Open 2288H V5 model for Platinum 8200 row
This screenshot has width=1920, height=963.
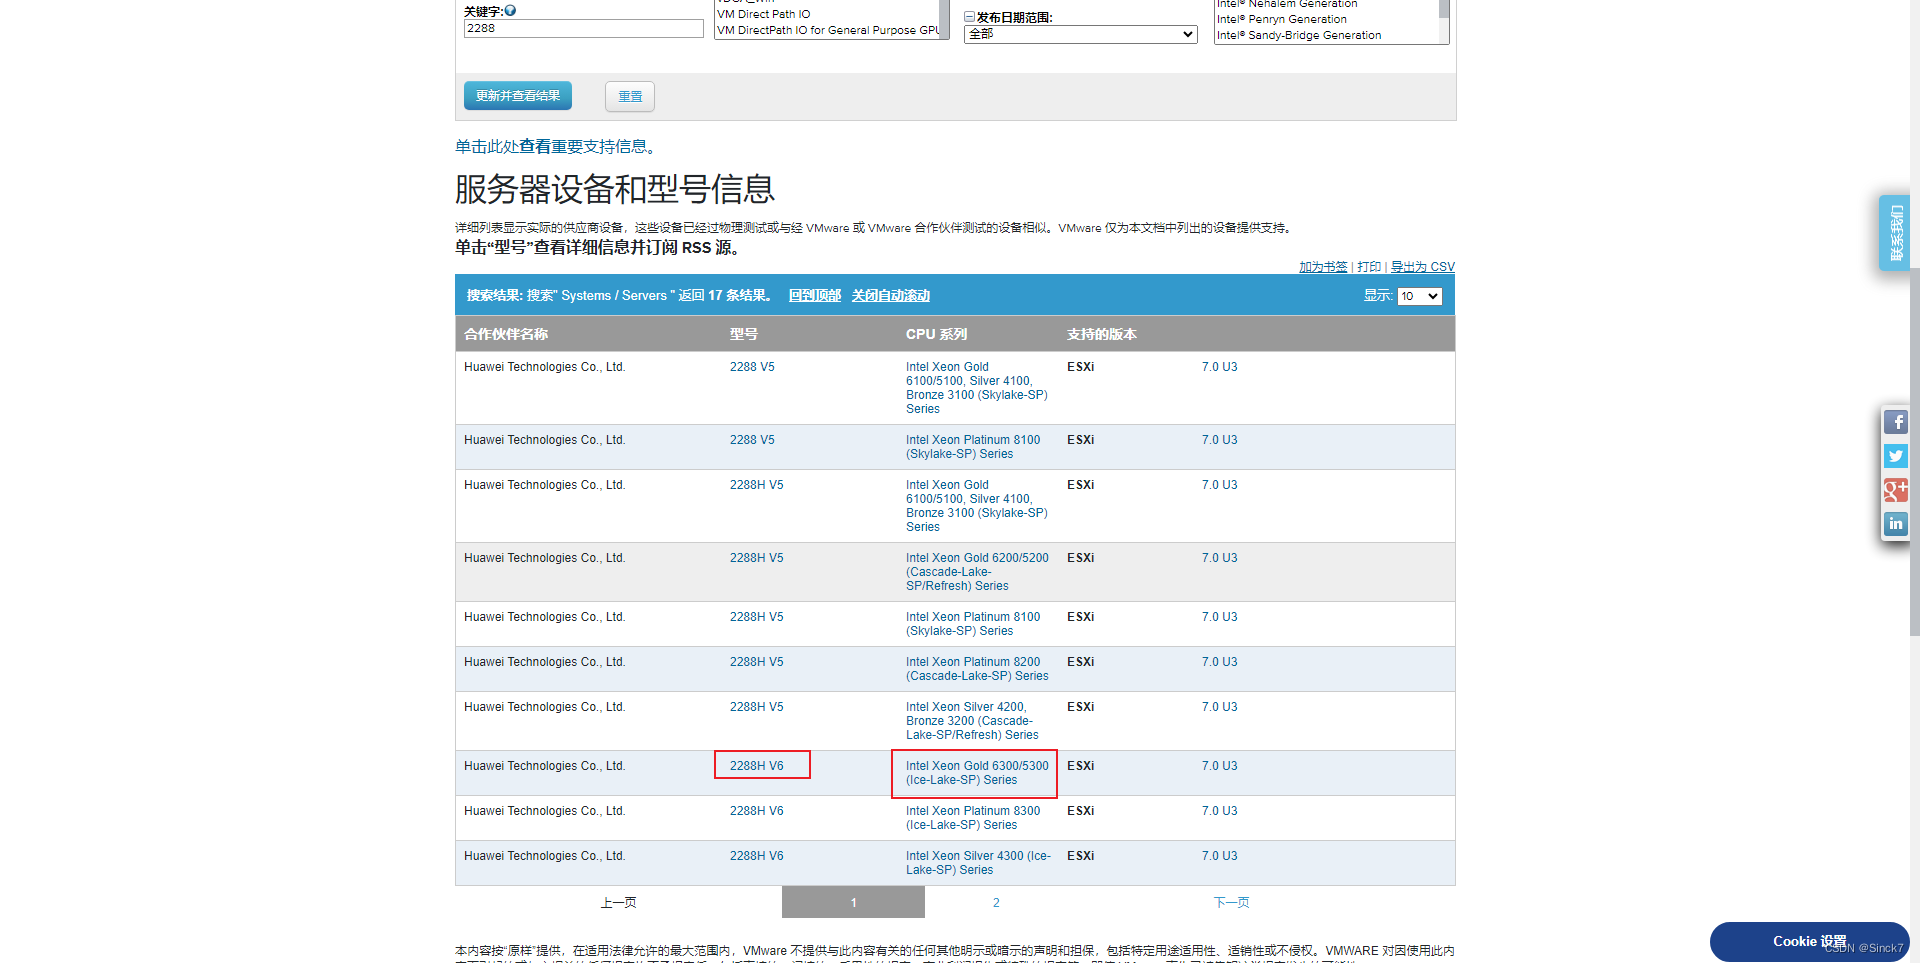[x=757, y=662]
